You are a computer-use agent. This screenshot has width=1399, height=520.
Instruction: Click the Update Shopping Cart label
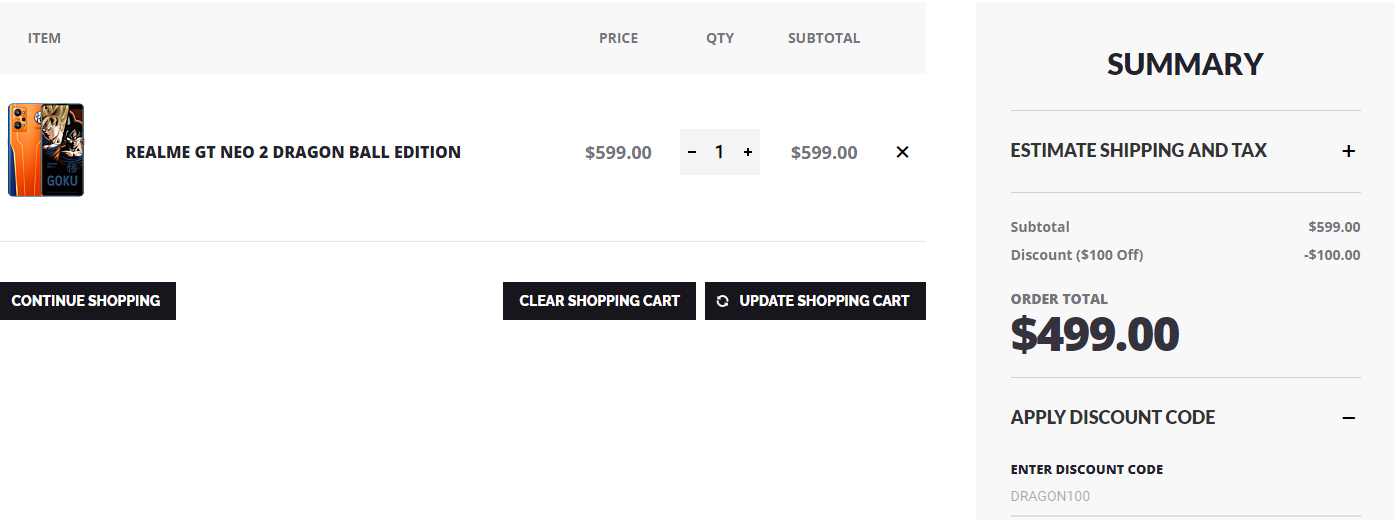(x=824, y=301)
